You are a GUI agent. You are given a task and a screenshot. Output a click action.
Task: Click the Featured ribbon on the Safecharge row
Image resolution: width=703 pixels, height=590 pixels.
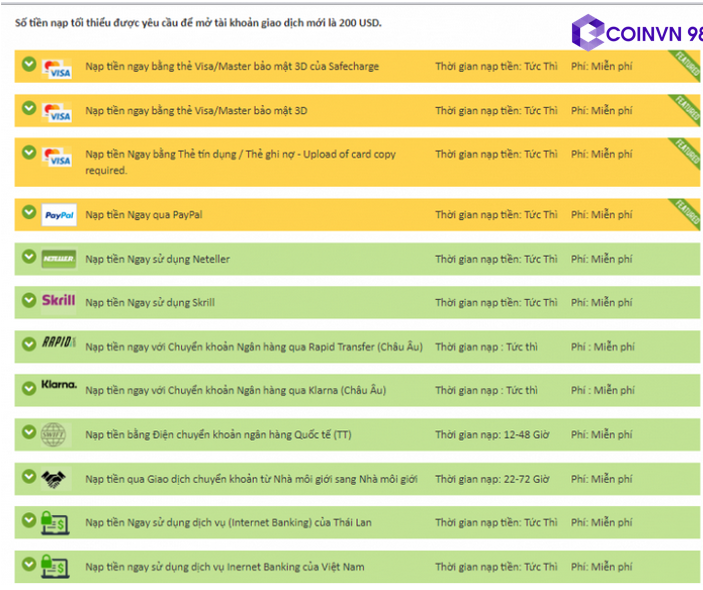point(686,66)
